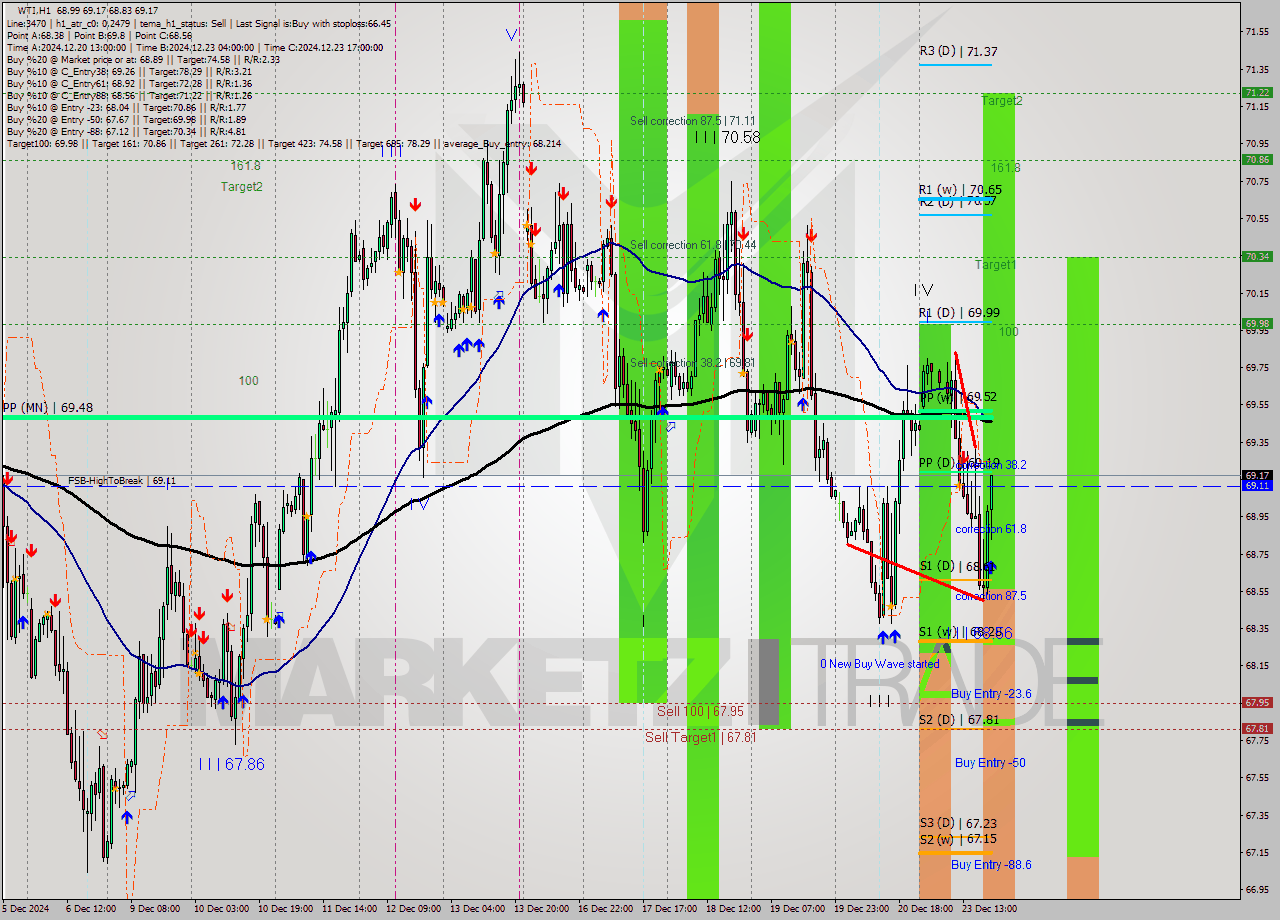1280x920 pixels.
Task: Click '9 Dec 08:00' on time axis
Action: pyautogui.click(x=156, y=909)
